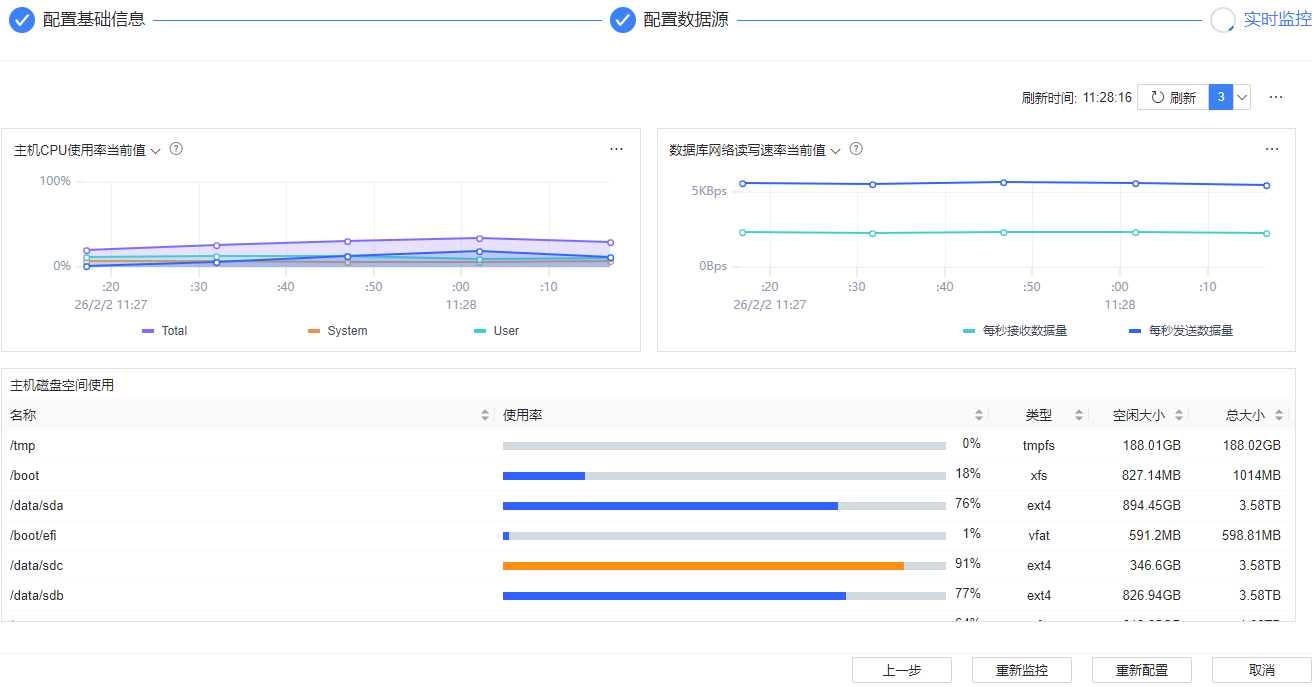Click the 76% usage value
1314x687 pixels.
(968, 504)
